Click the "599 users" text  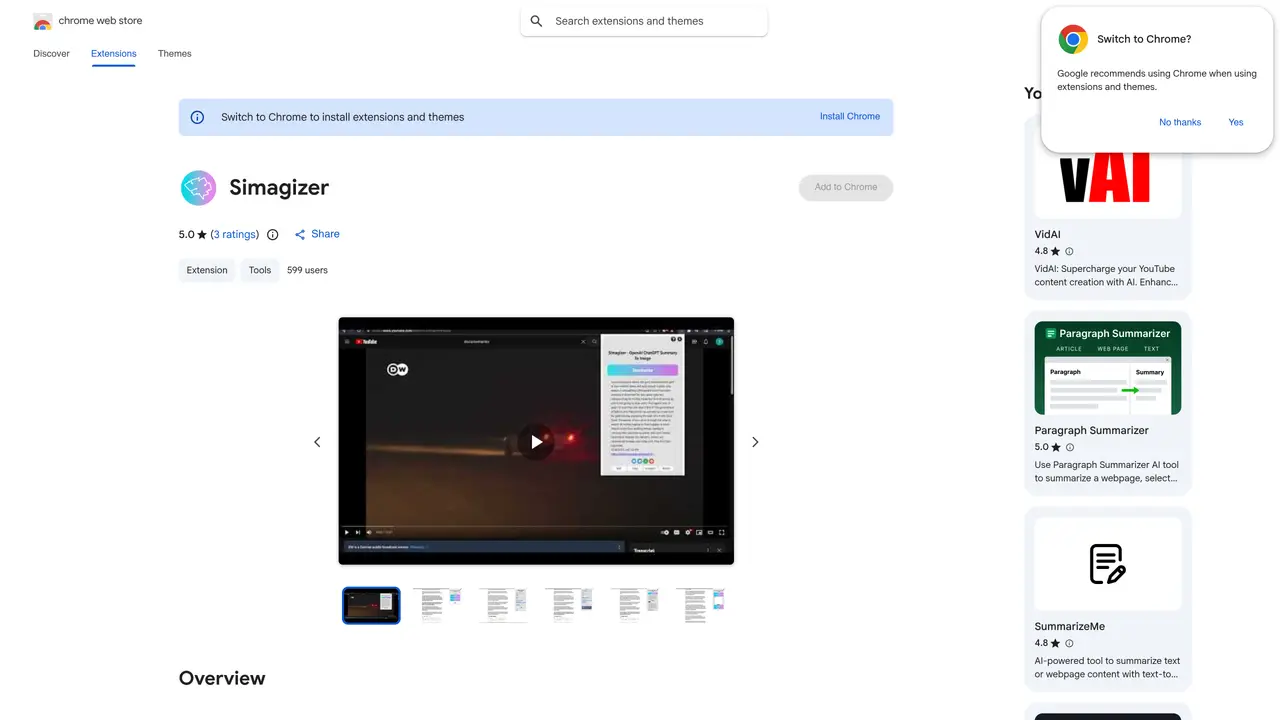click(x=307, y=270)
